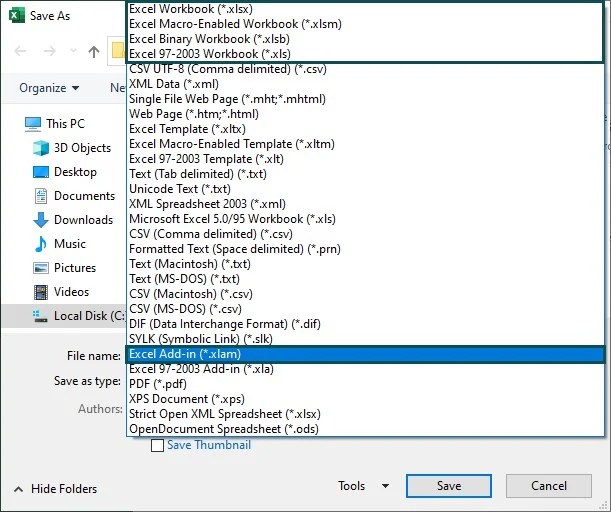Select XML Spreadsheet 2003 (*.xml)
This screenshot has width=611, height=512.
pos(366,204)
